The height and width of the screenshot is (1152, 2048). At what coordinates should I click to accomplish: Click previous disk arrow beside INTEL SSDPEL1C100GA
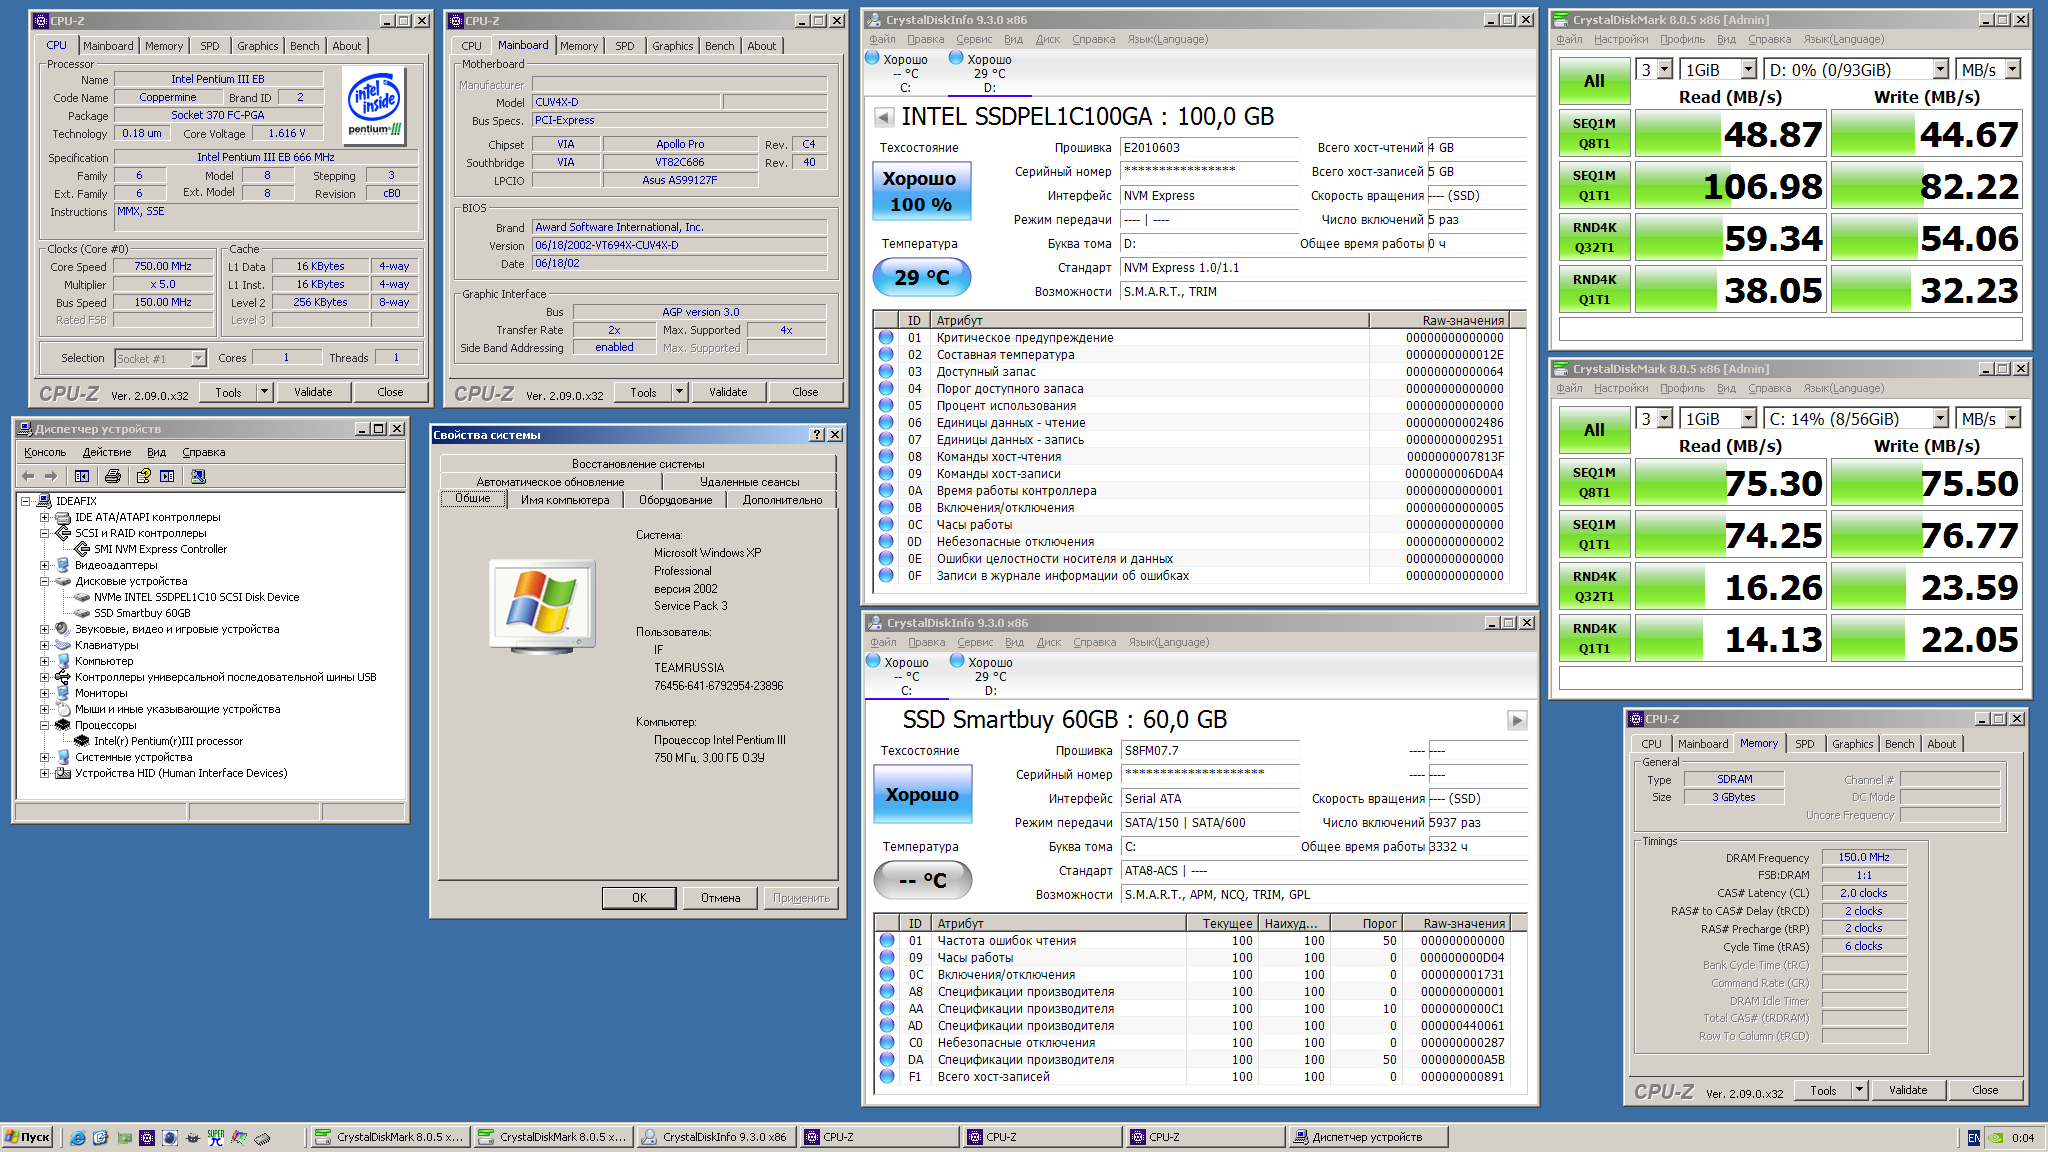[883, 117]
